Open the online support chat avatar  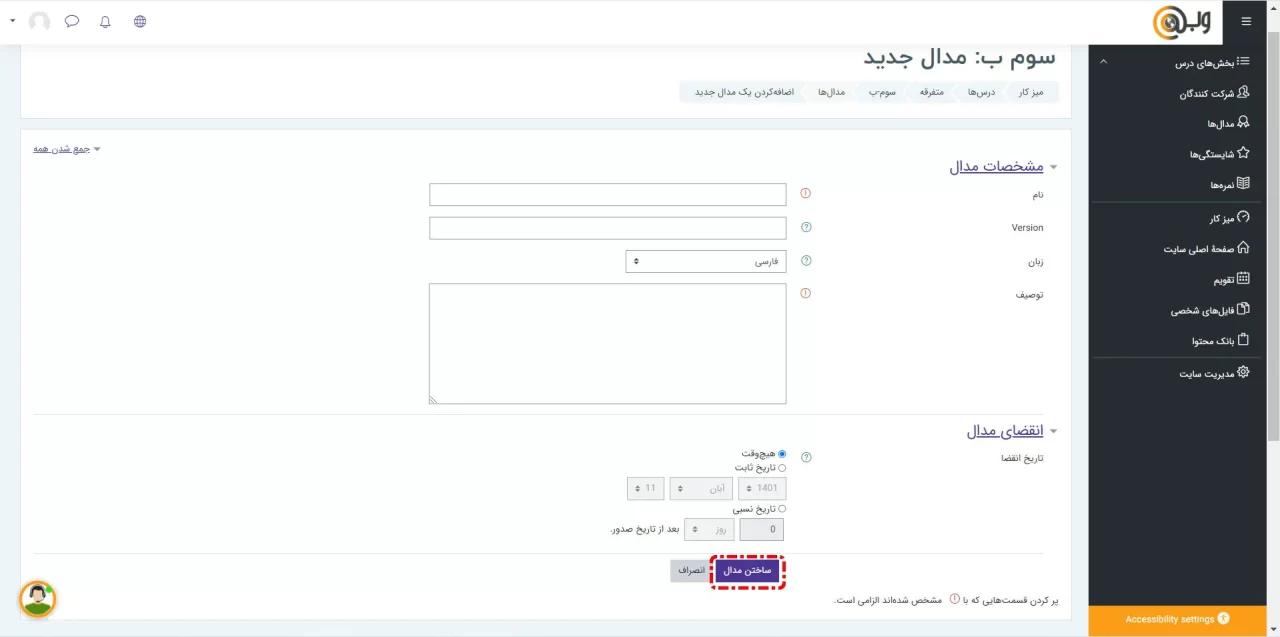(38, 599)
